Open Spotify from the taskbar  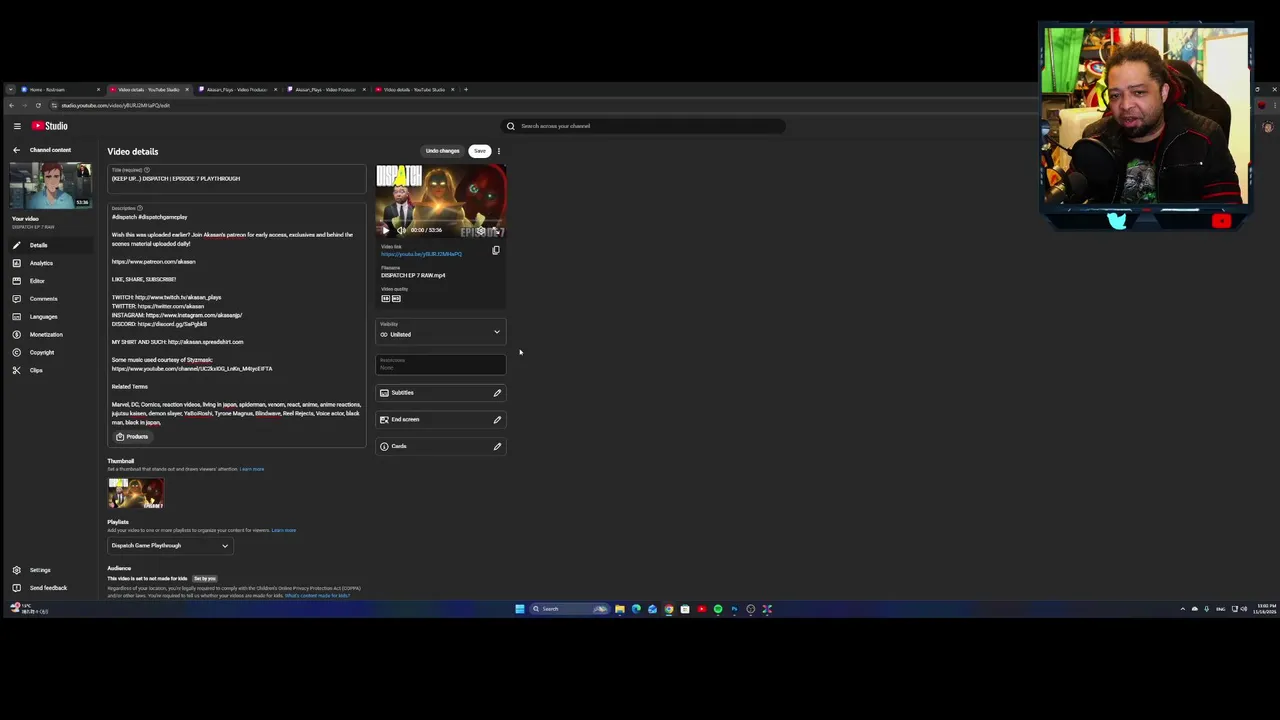pos(718,609)
